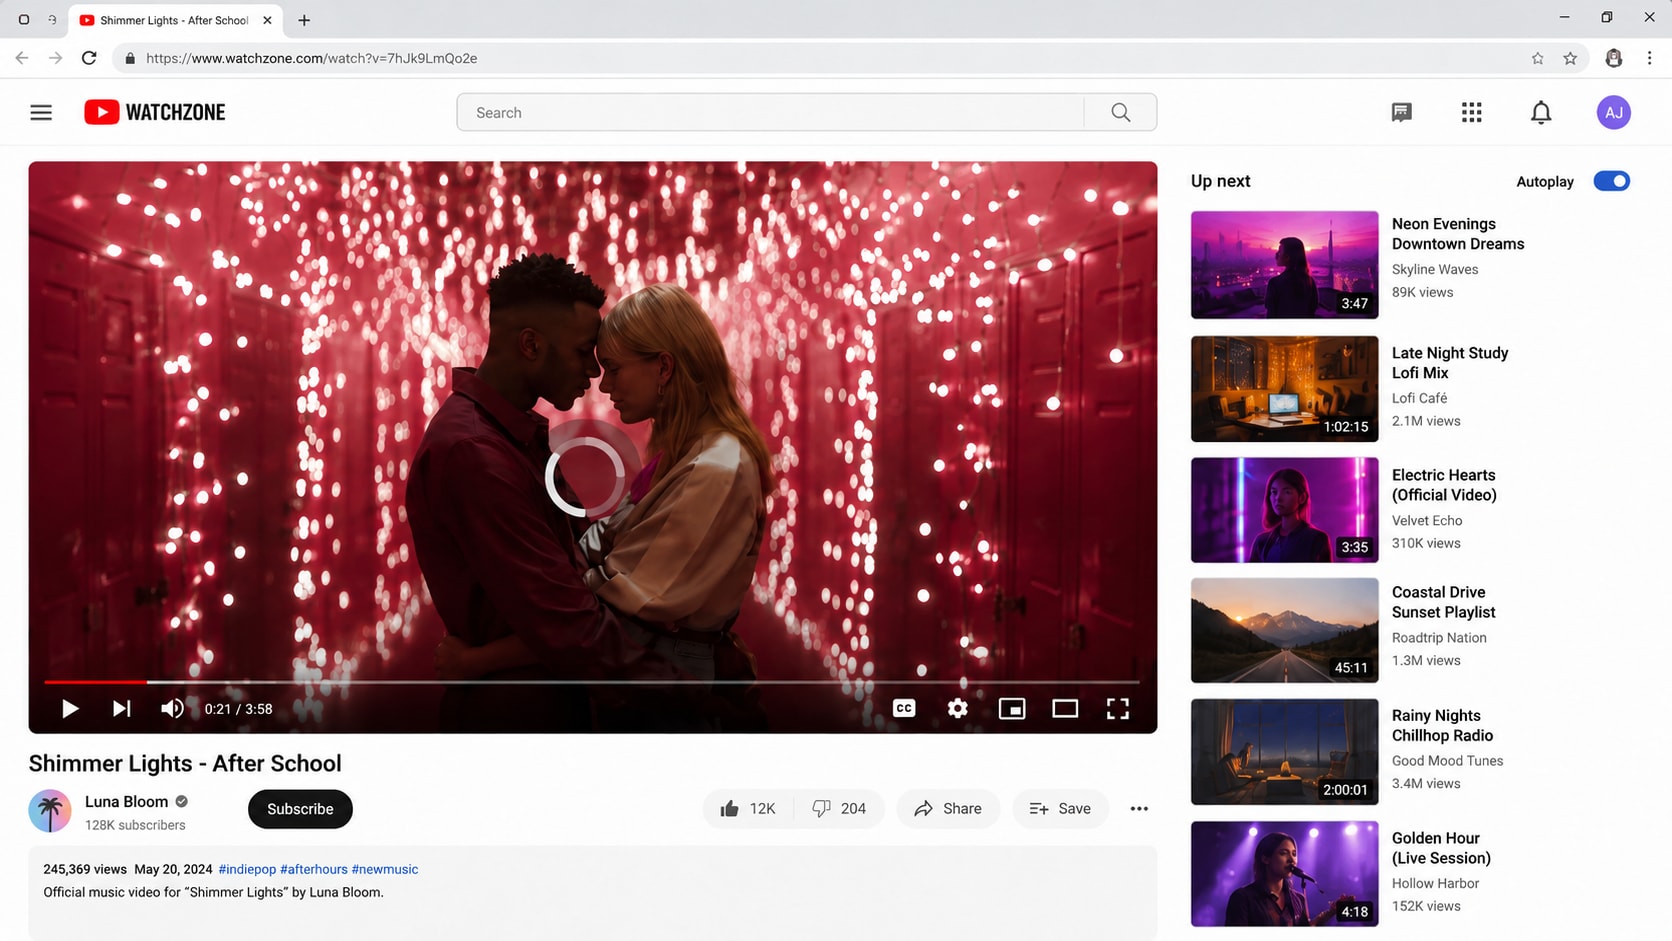Click the Roadtrip Nation channel name
1672x941 pixels.
coord(1439,637)
